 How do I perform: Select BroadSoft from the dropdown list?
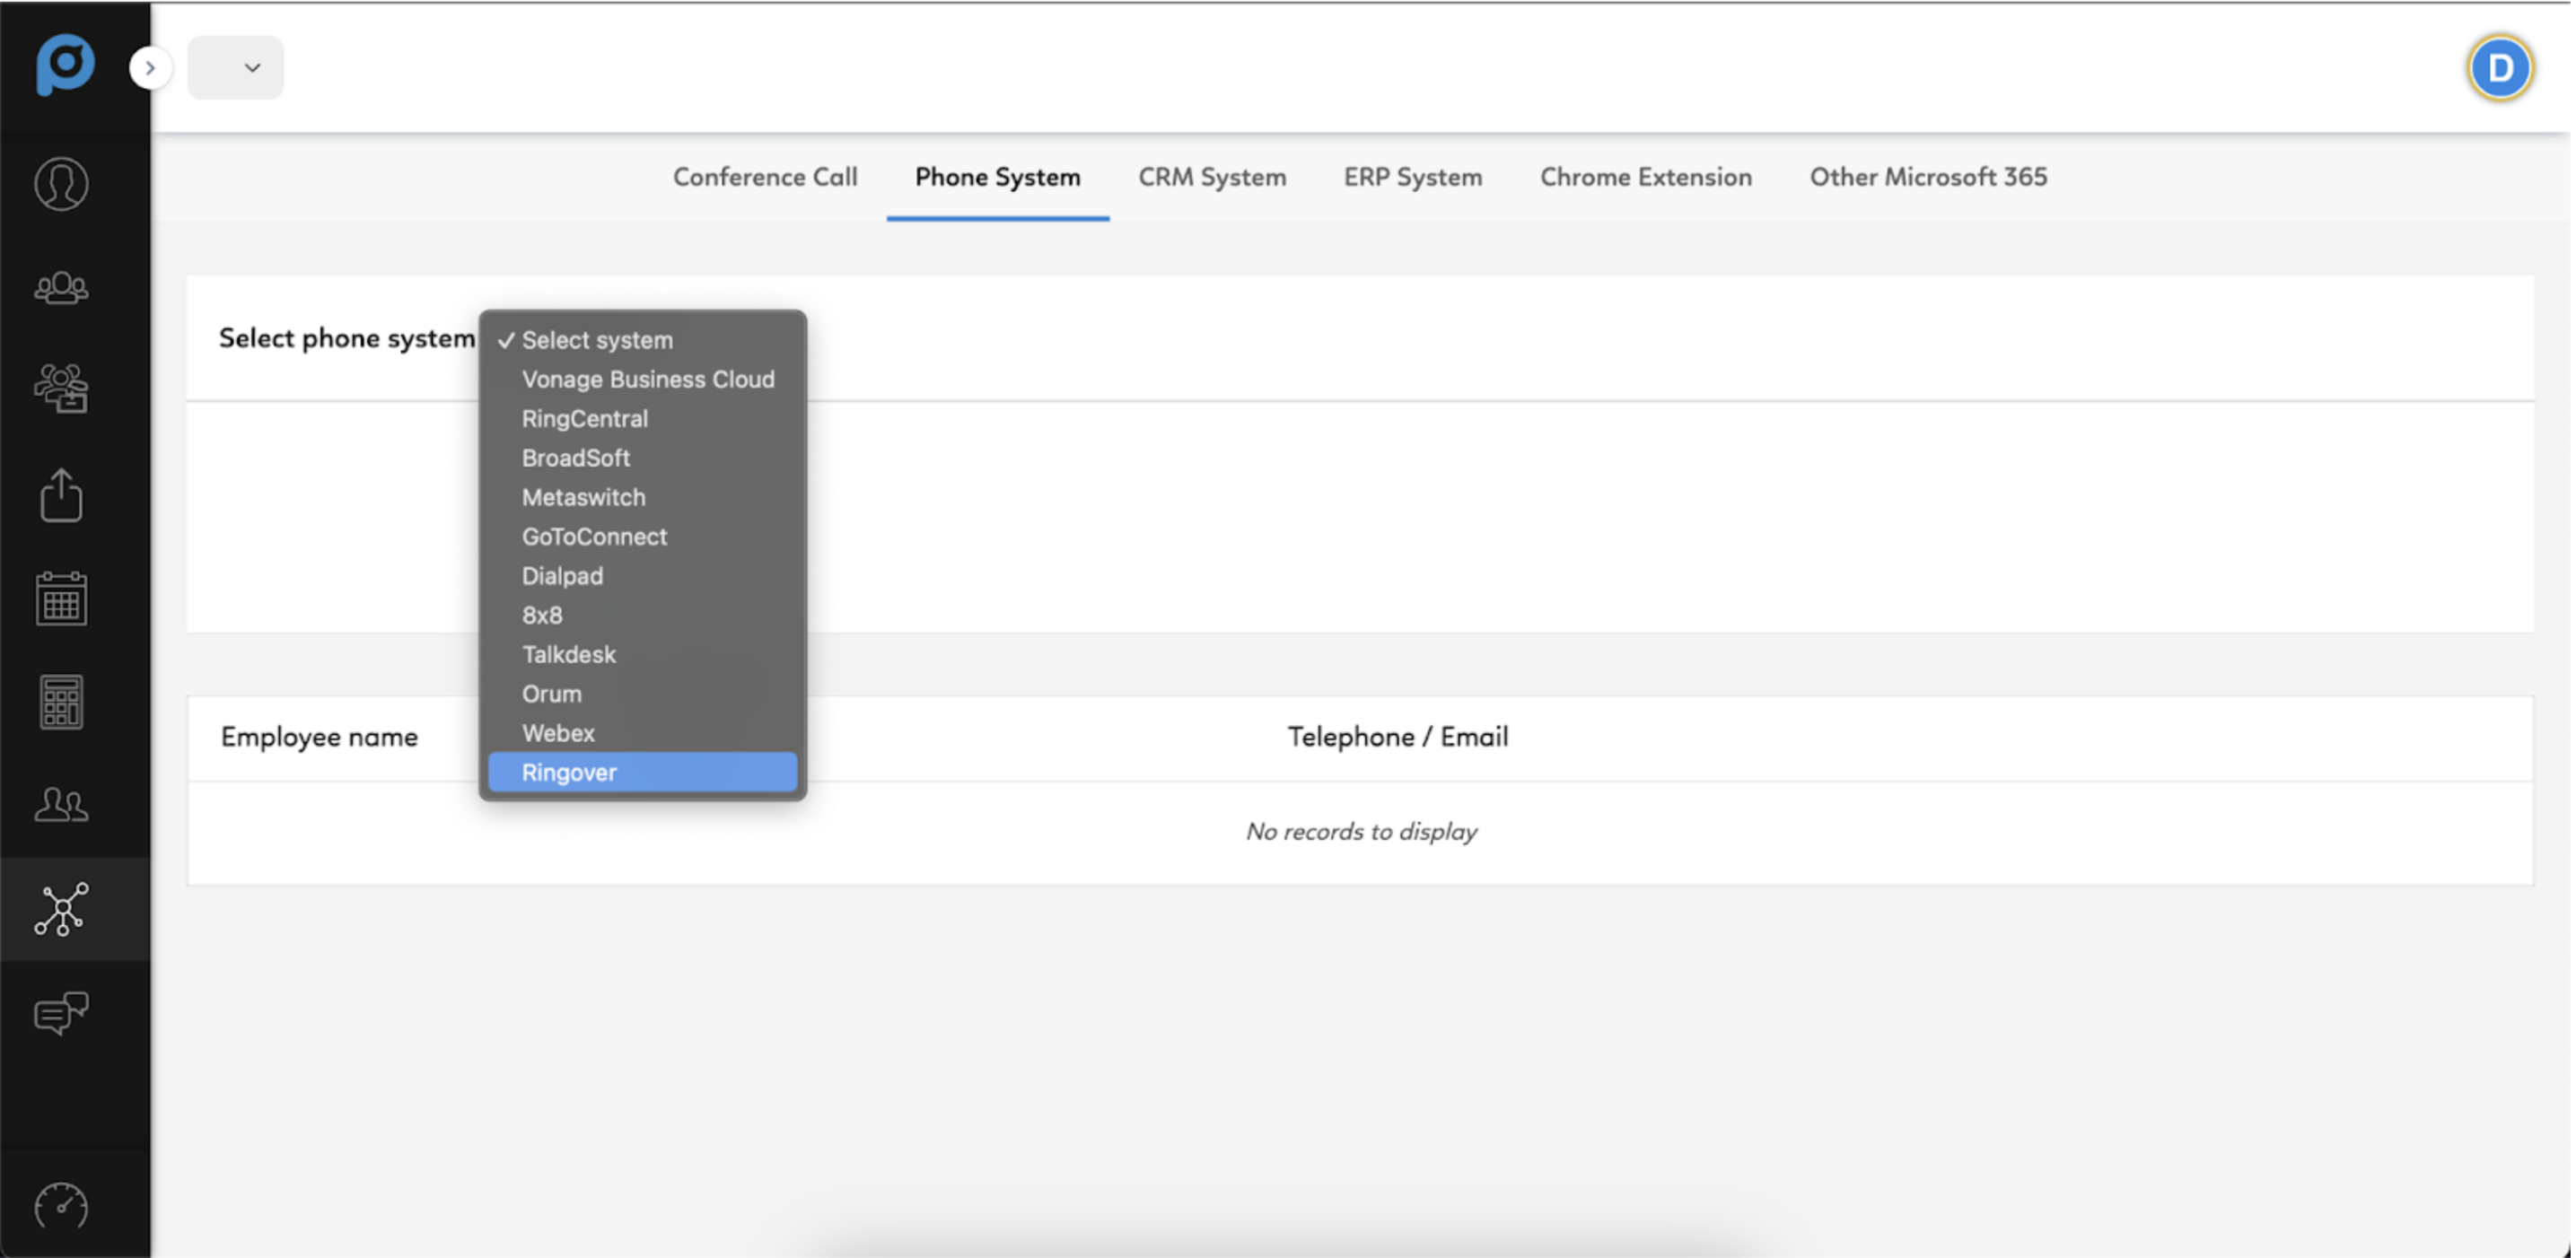pos(643,458)
